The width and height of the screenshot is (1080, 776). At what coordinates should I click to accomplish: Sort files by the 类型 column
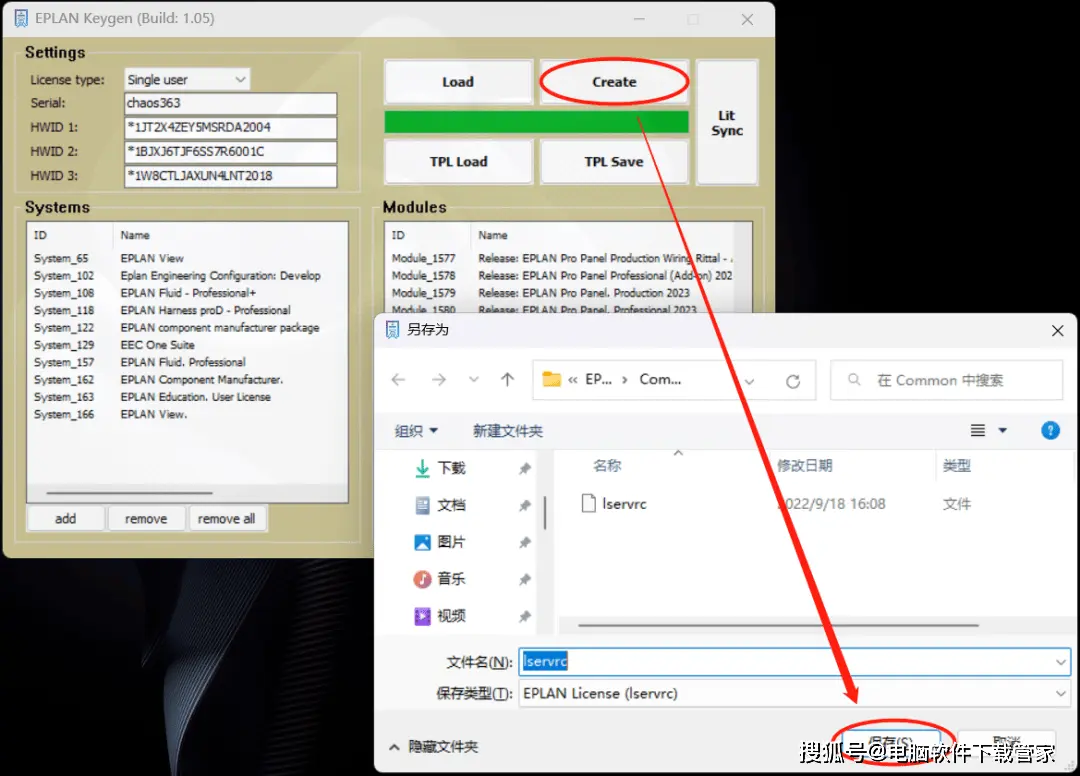tap(957, 466)
